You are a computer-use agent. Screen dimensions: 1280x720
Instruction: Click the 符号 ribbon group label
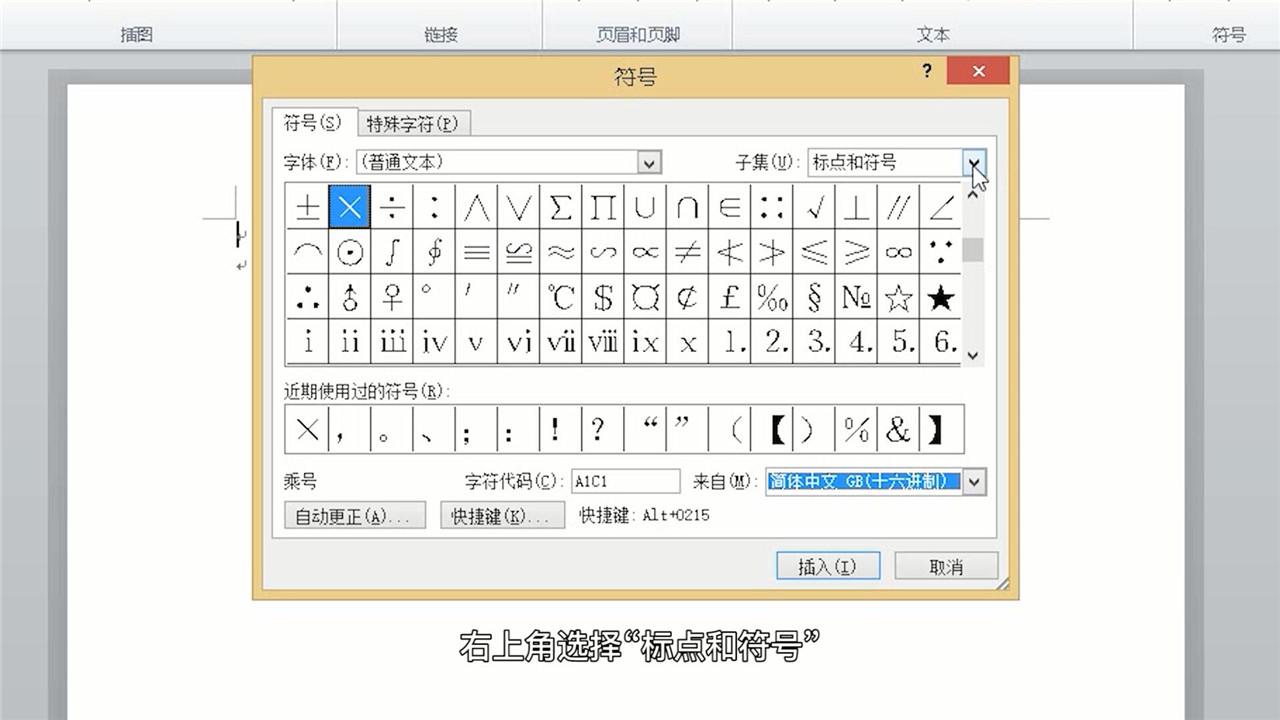point(1229,35)
